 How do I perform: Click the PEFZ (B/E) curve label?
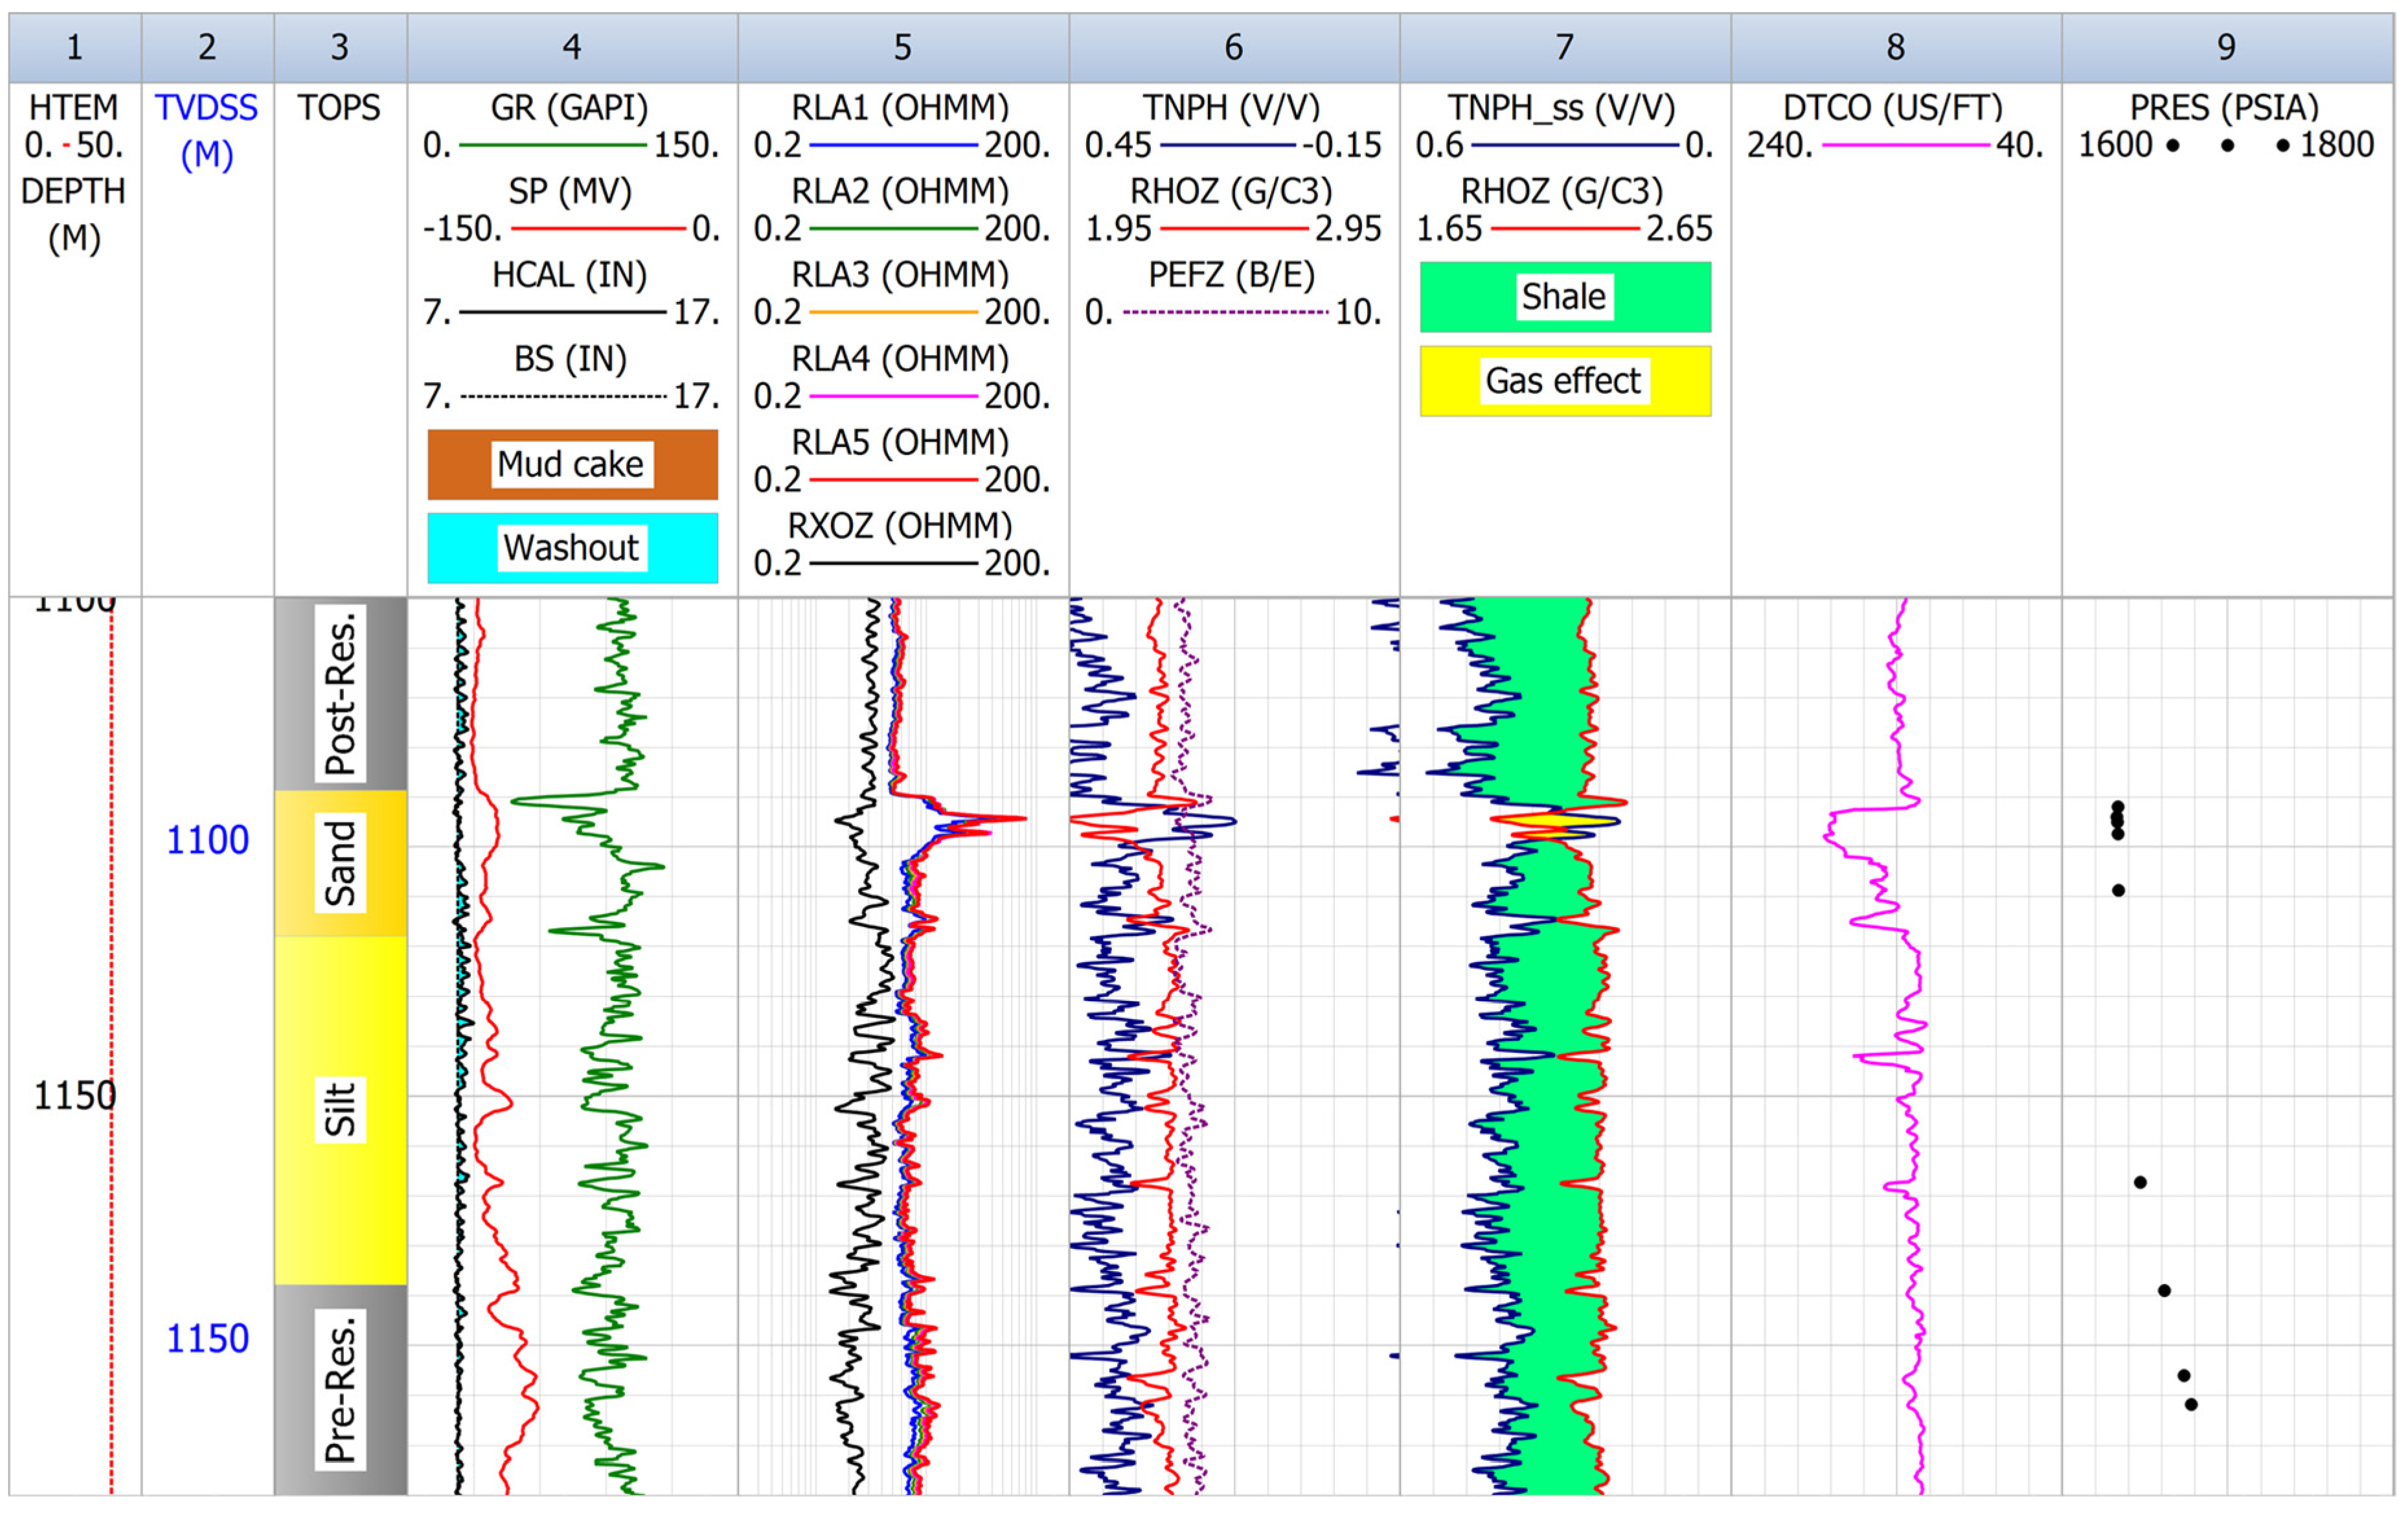1231,275
